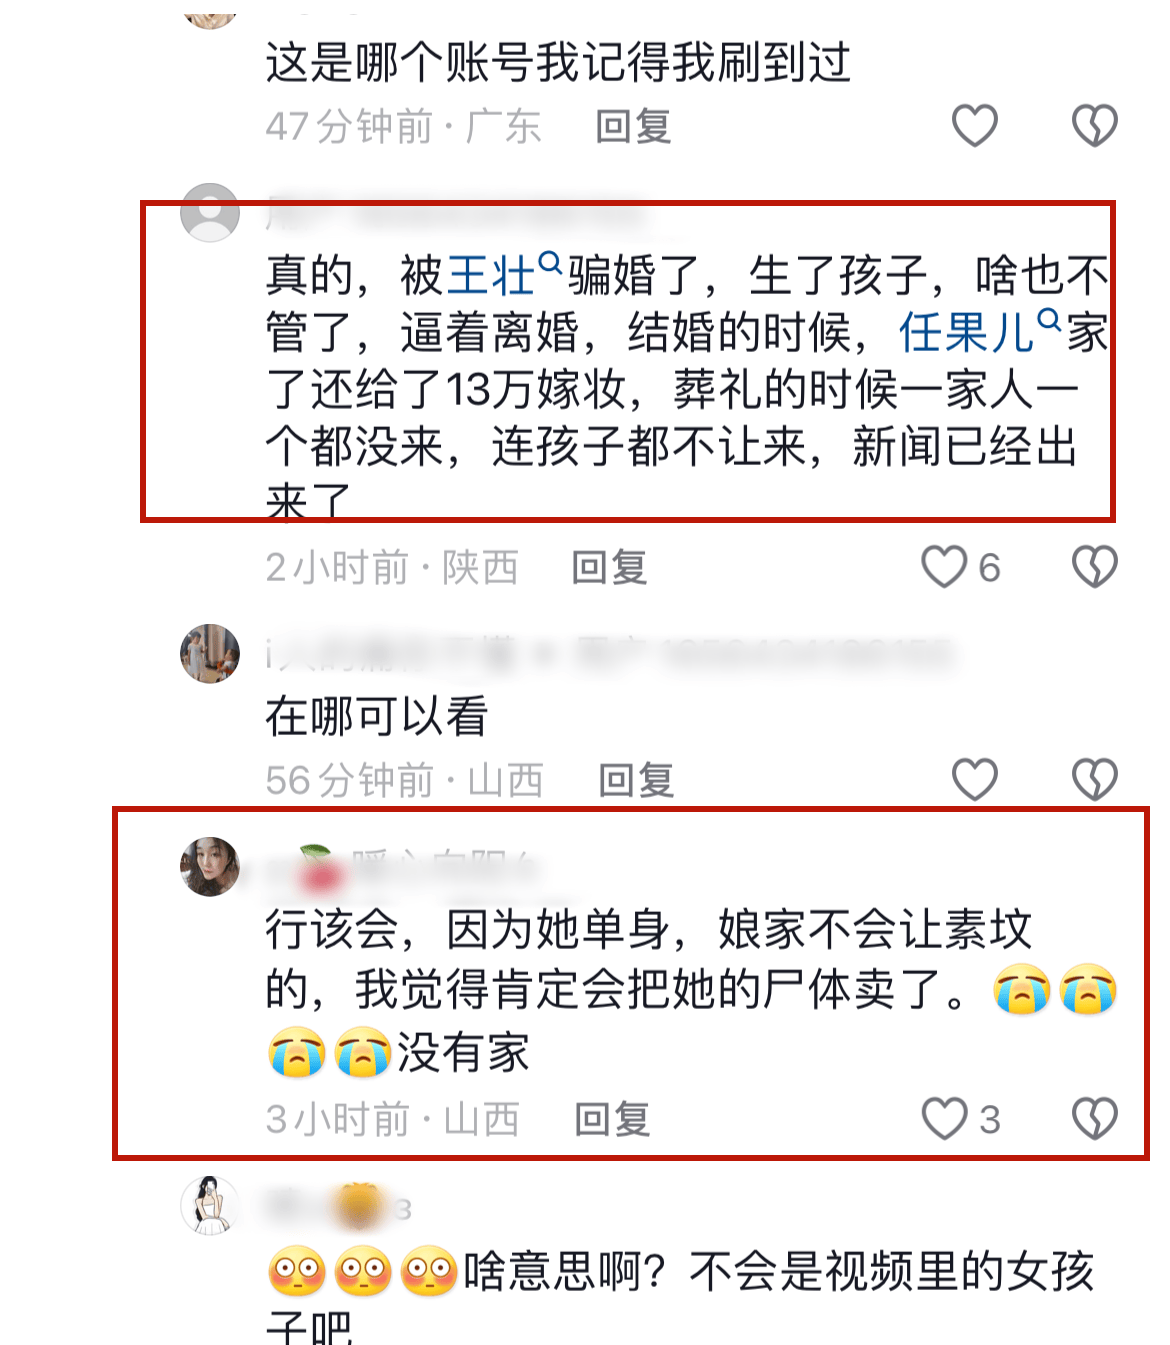Image resolution: width=1170 pixels, height=1345 pixels.
Task: Like the 47分钟前 广东 comment
Action: coord(974,126)
